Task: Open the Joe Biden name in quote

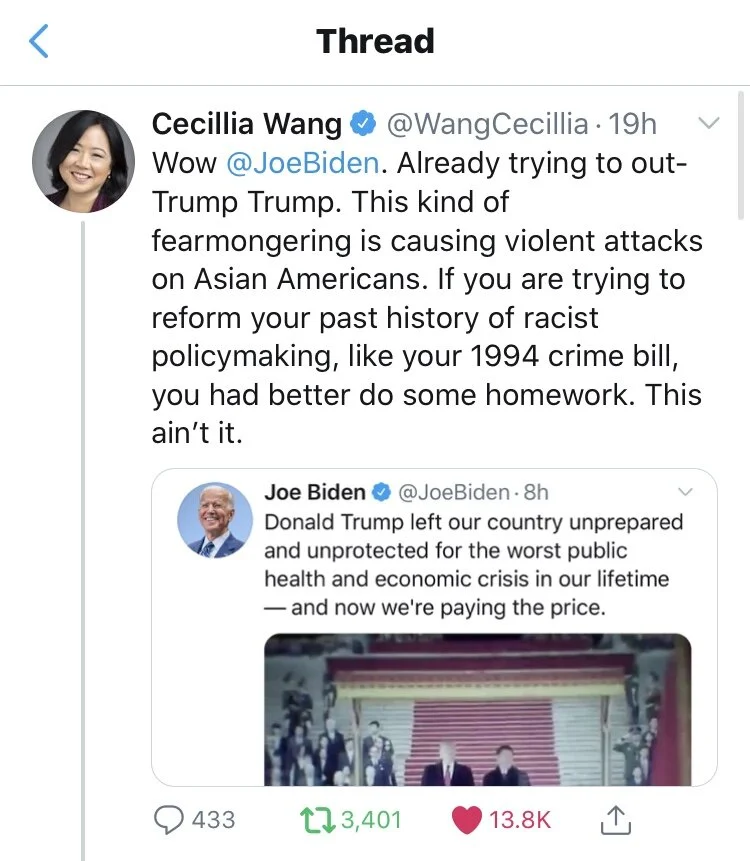Action: click(x=315, y=492)
